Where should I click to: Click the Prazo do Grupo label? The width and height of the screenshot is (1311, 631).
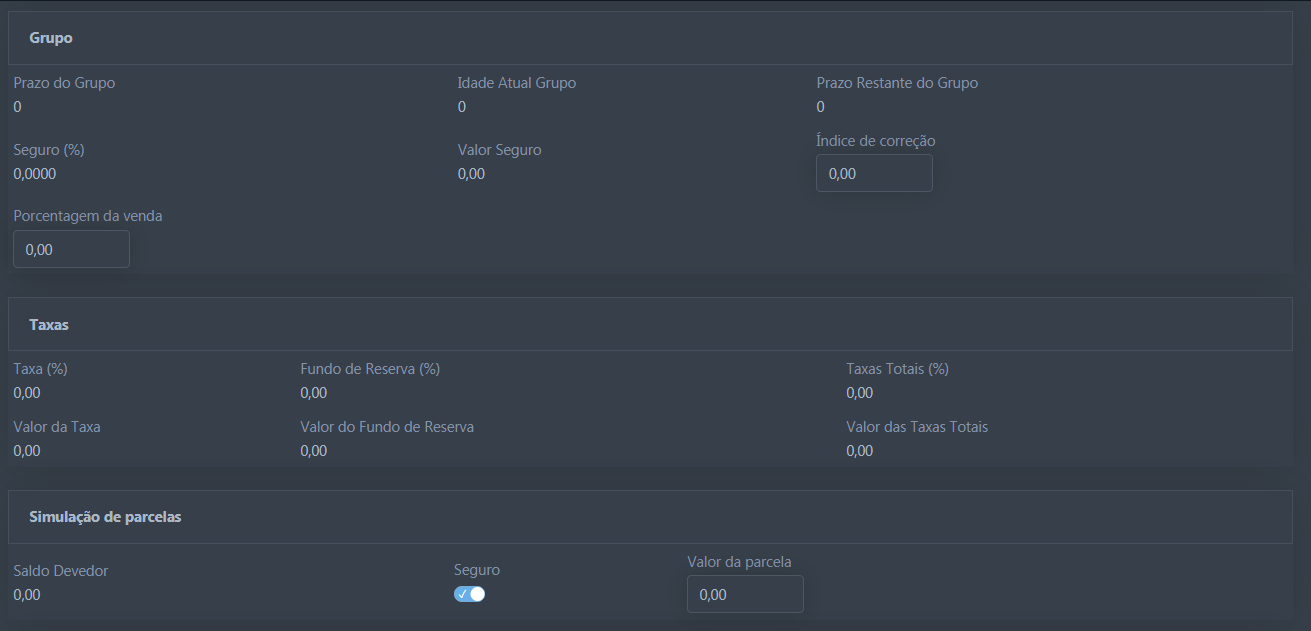[64, 83]
